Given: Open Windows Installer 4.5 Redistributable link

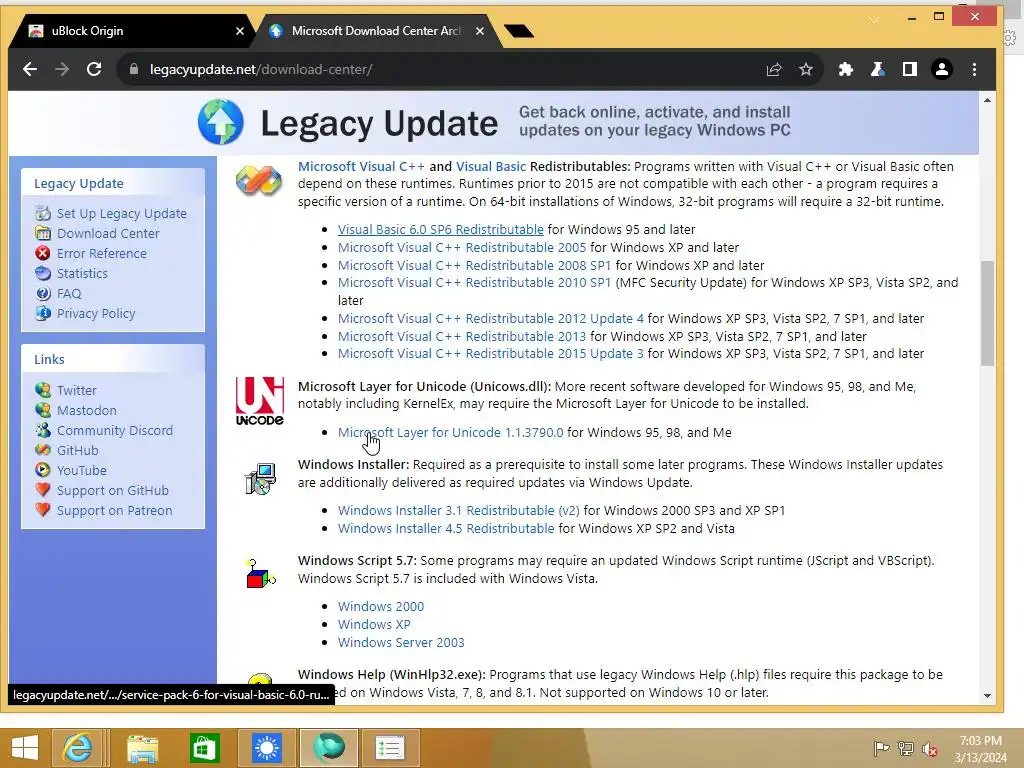Looking at the screenshot, I should (x=446, y=528).
